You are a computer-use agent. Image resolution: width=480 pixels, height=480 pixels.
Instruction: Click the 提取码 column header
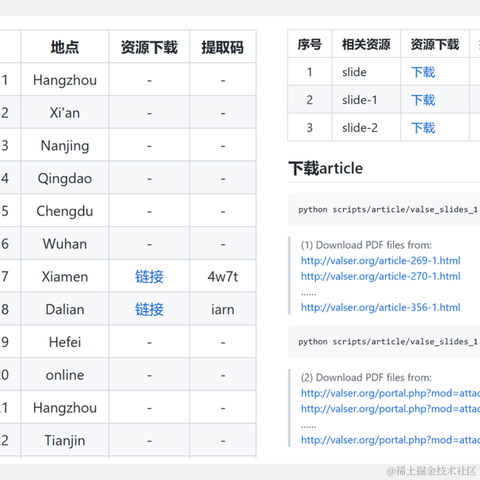[x=223, y=47]
